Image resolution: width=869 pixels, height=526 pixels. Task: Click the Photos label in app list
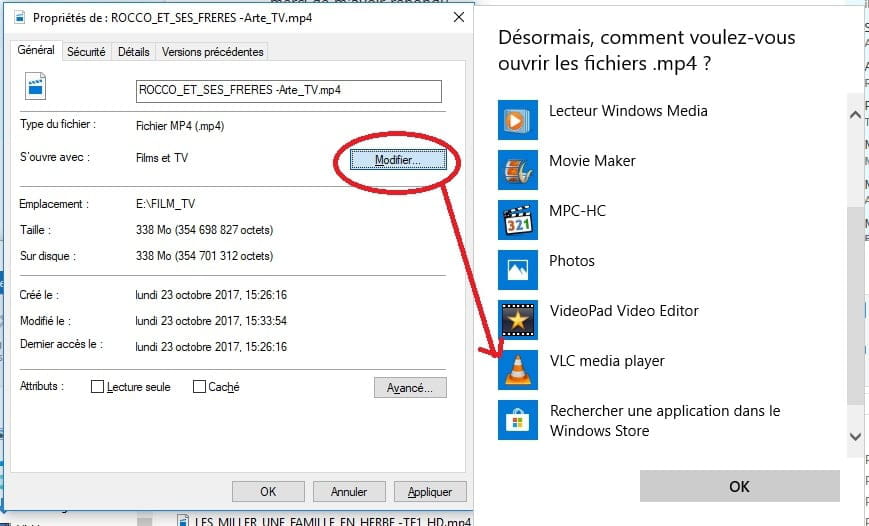(x=572, y=261)
